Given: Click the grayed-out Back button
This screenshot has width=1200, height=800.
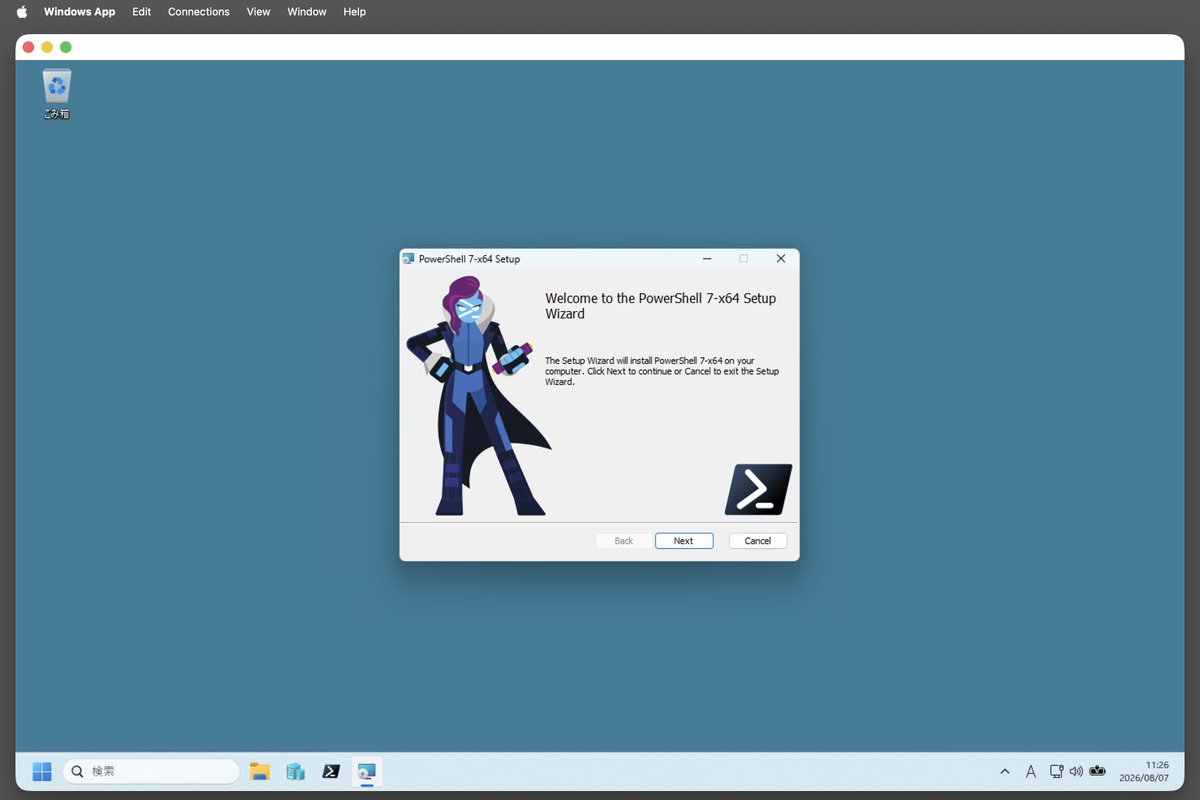Looking at the screenshot, I should pyautogui.click(x=624, y=541).
